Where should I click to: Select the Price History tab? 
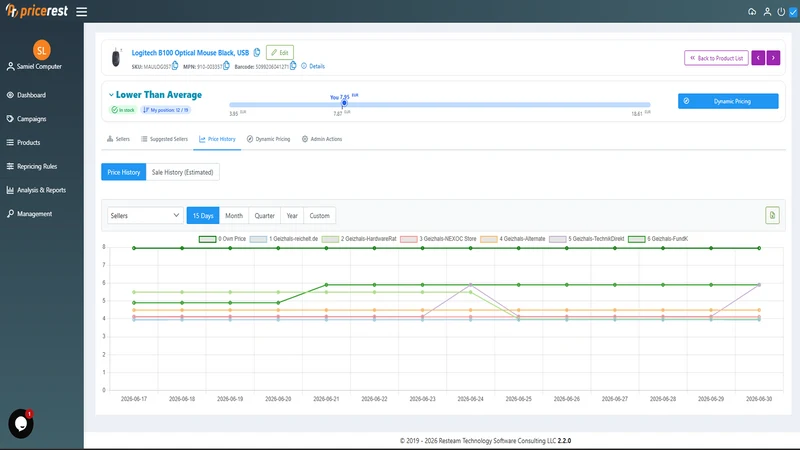coord(217,139)
